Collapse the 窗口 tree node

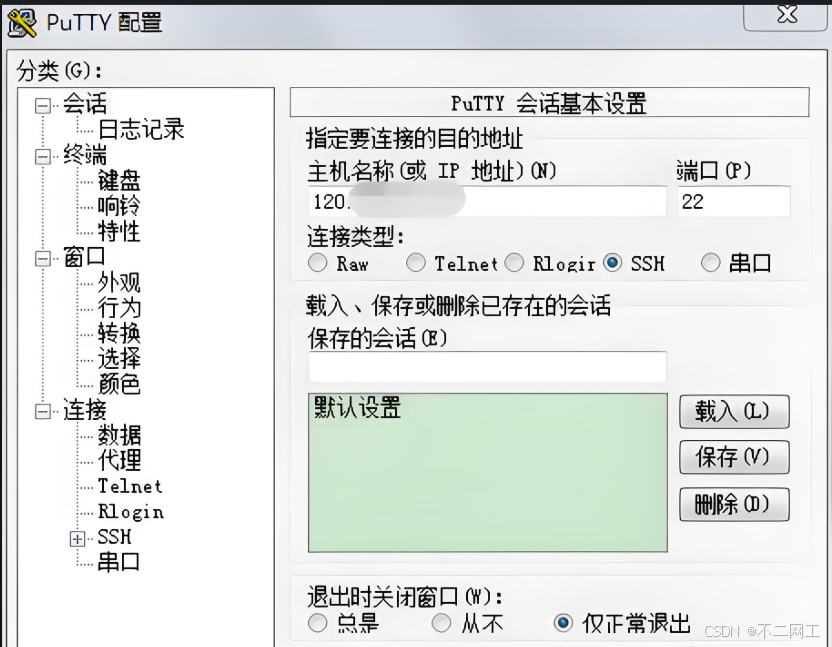[43, 258]
